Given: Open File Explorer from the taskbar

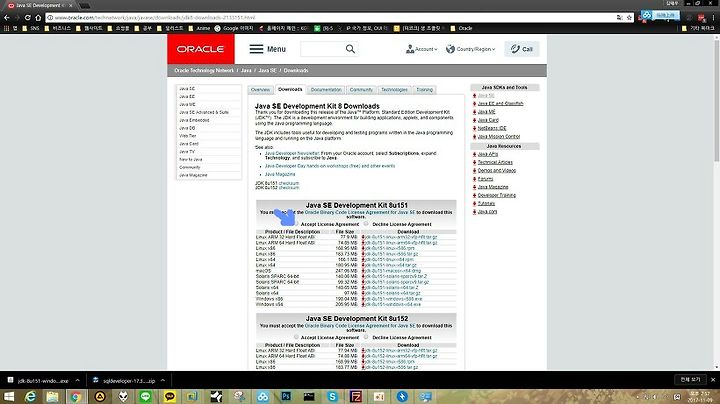Looking at the screenshot, I should 52,396.
